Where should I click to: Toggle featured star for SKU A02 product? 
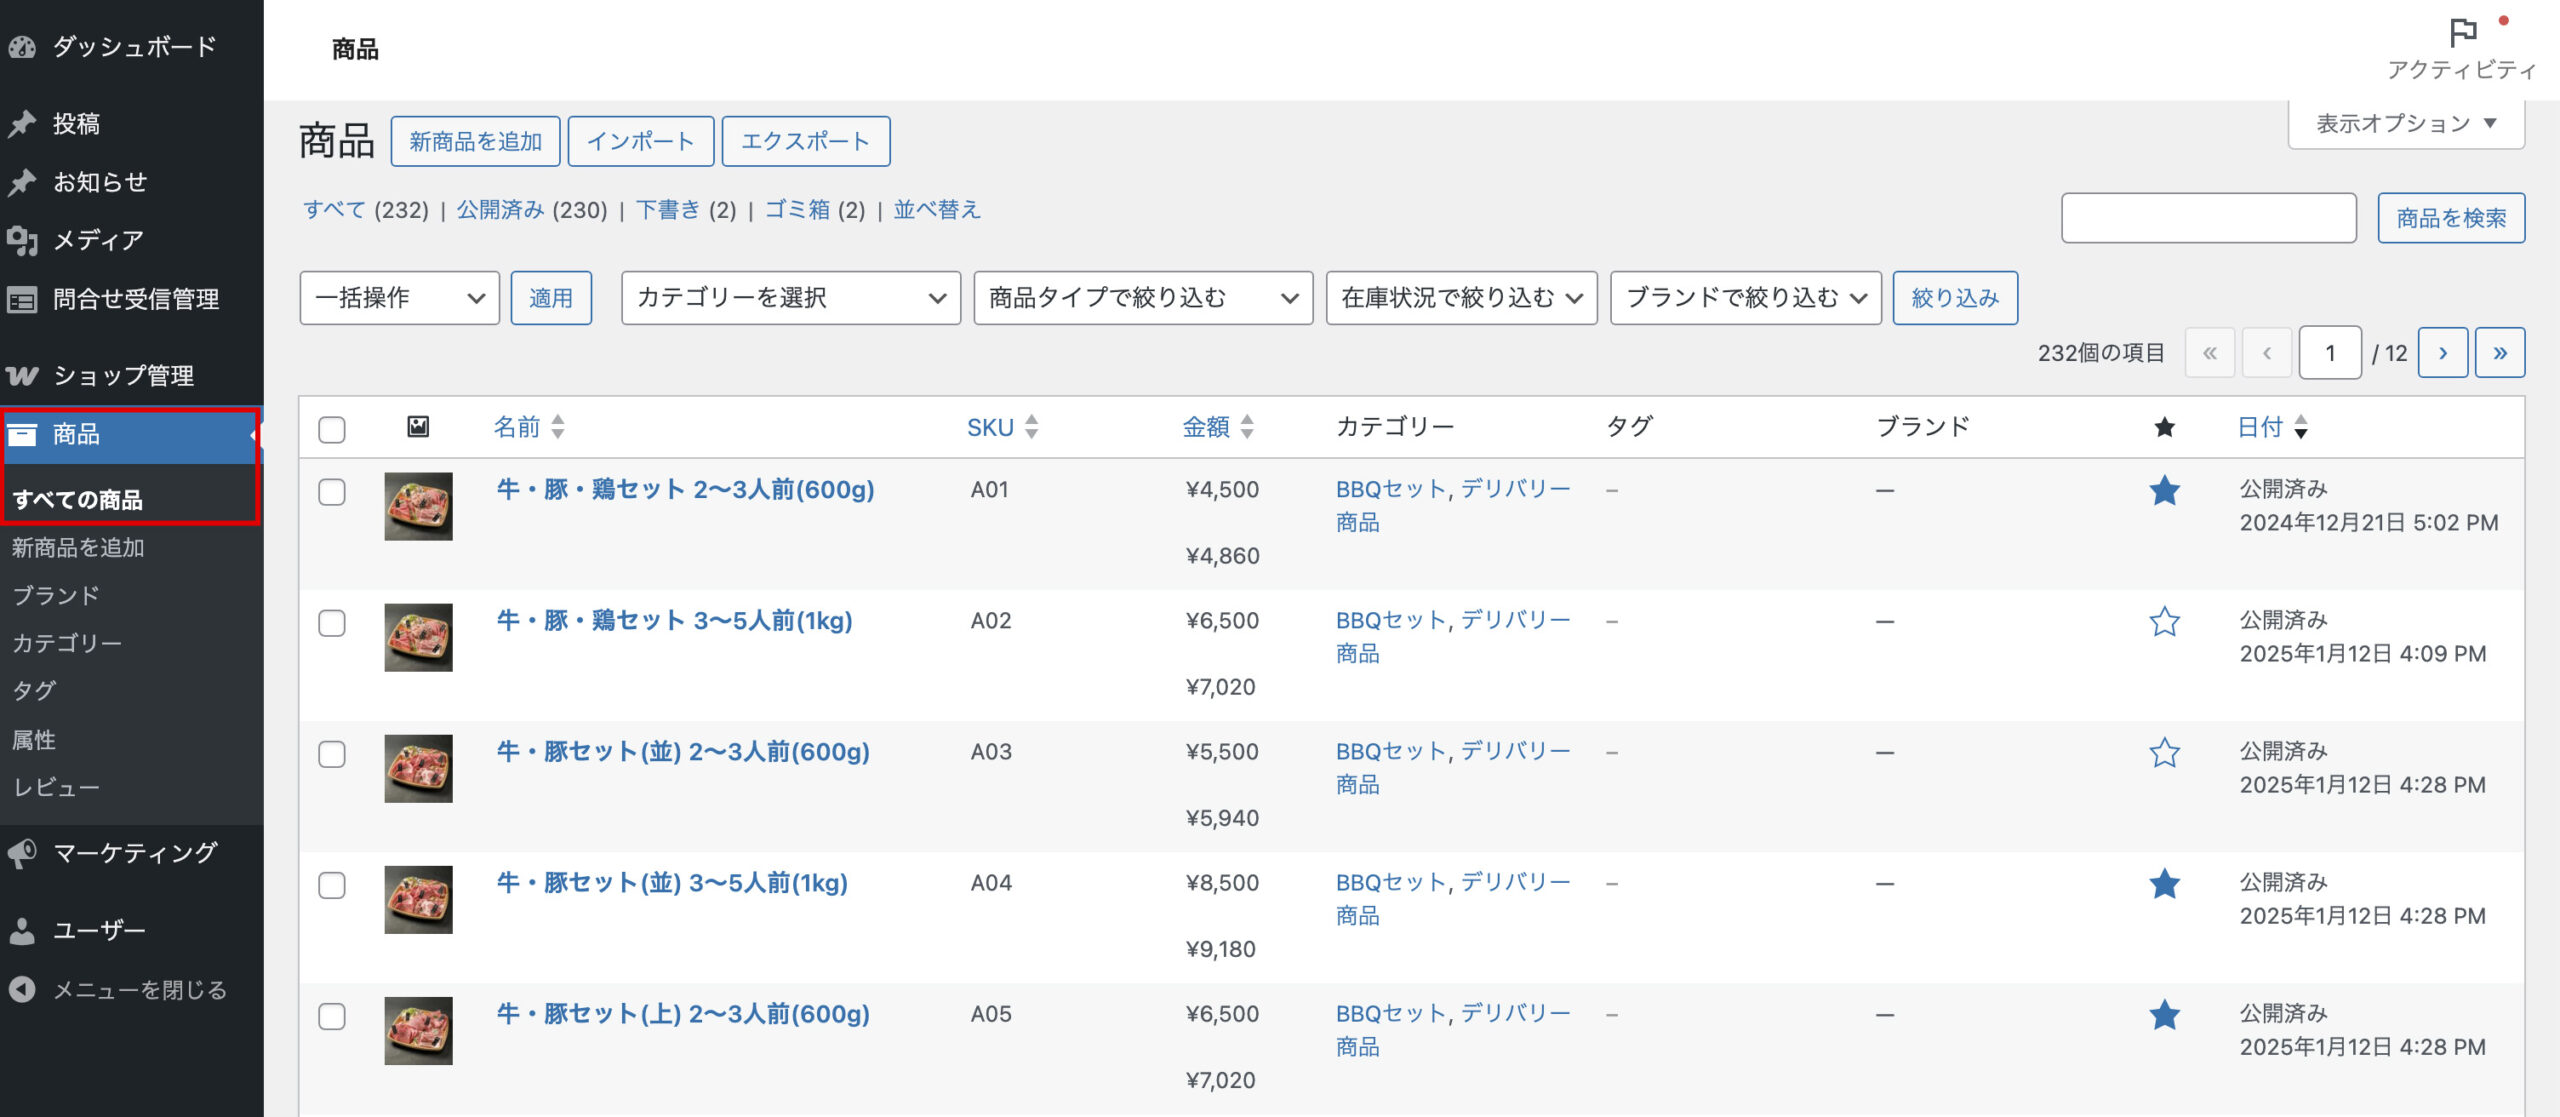[x=2164, y=622]
